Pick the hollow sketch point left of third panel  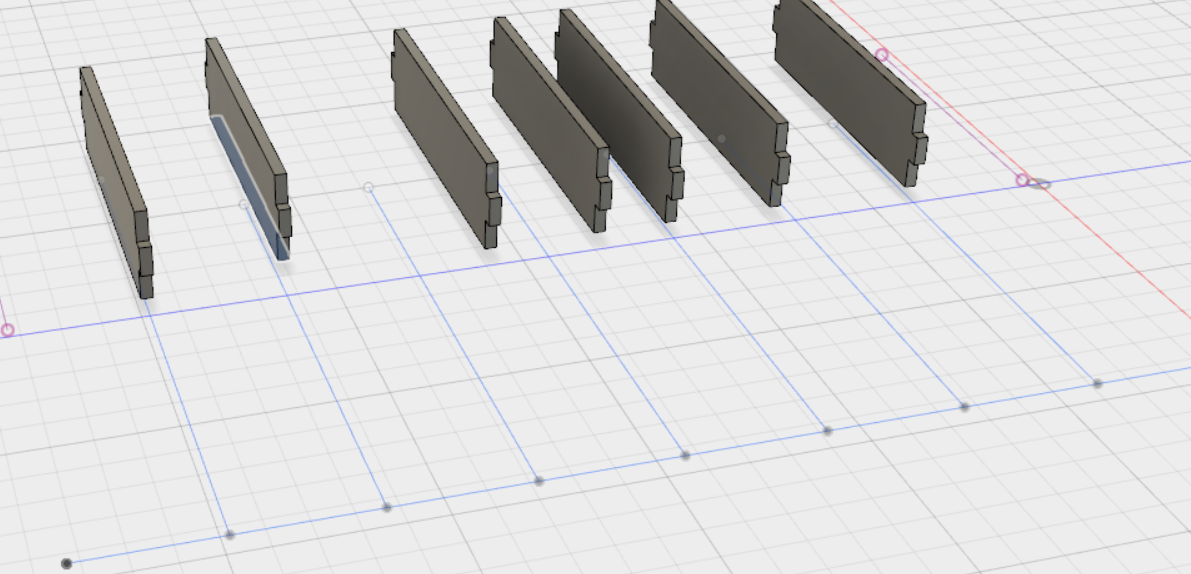click(x=368, y=187)
